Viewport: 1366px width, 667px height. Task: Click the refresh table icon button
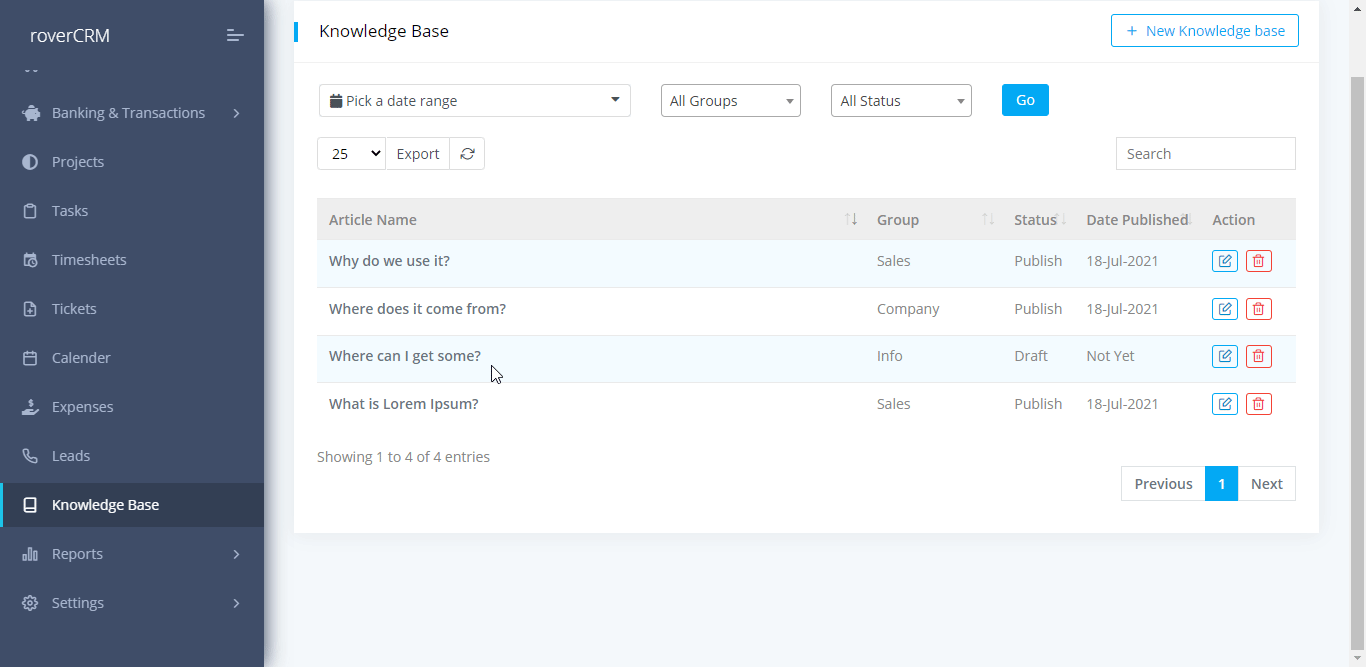coord(467,154)
